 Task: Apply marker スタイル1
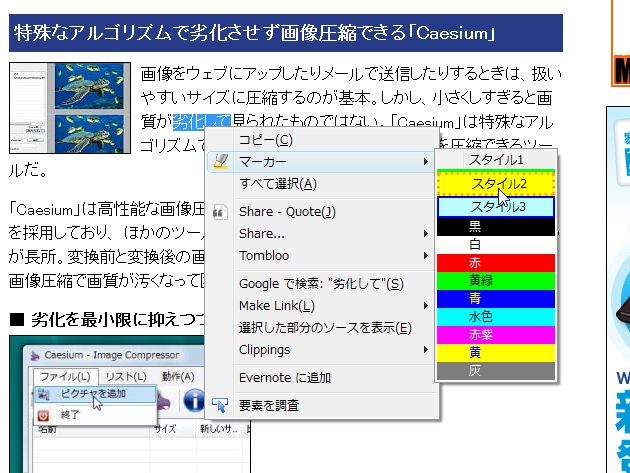(x=496, y=160)
